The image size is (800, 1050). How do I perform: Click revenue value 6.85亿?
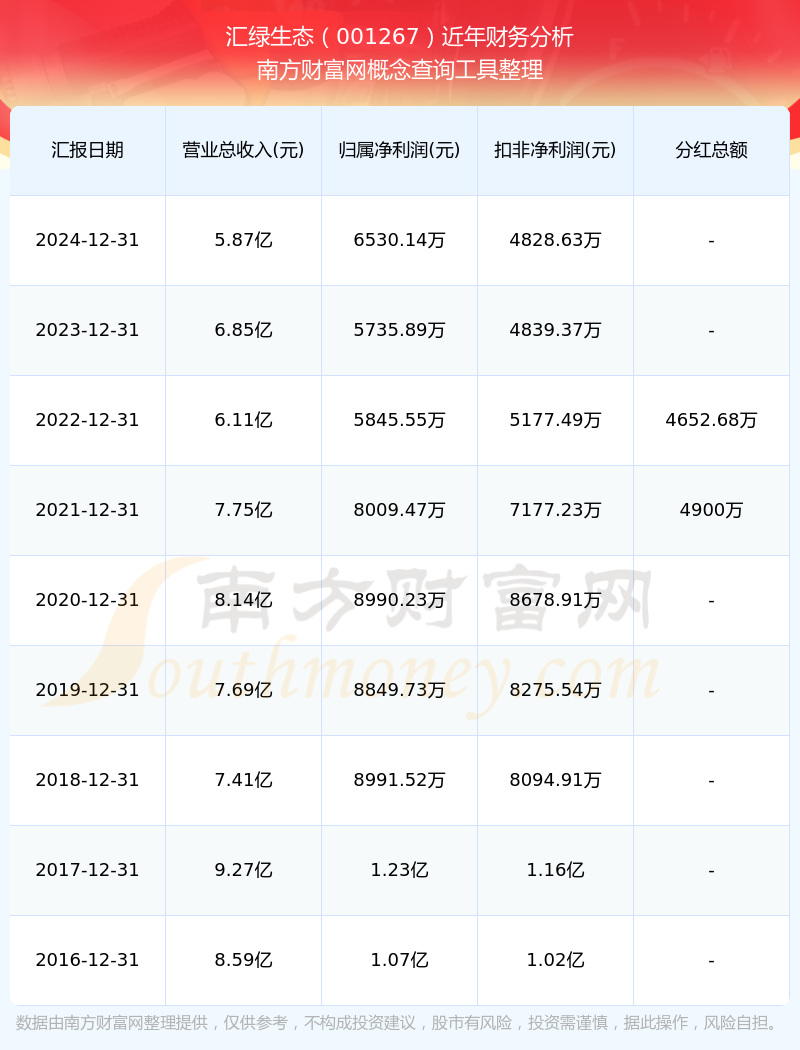point(244,330)
